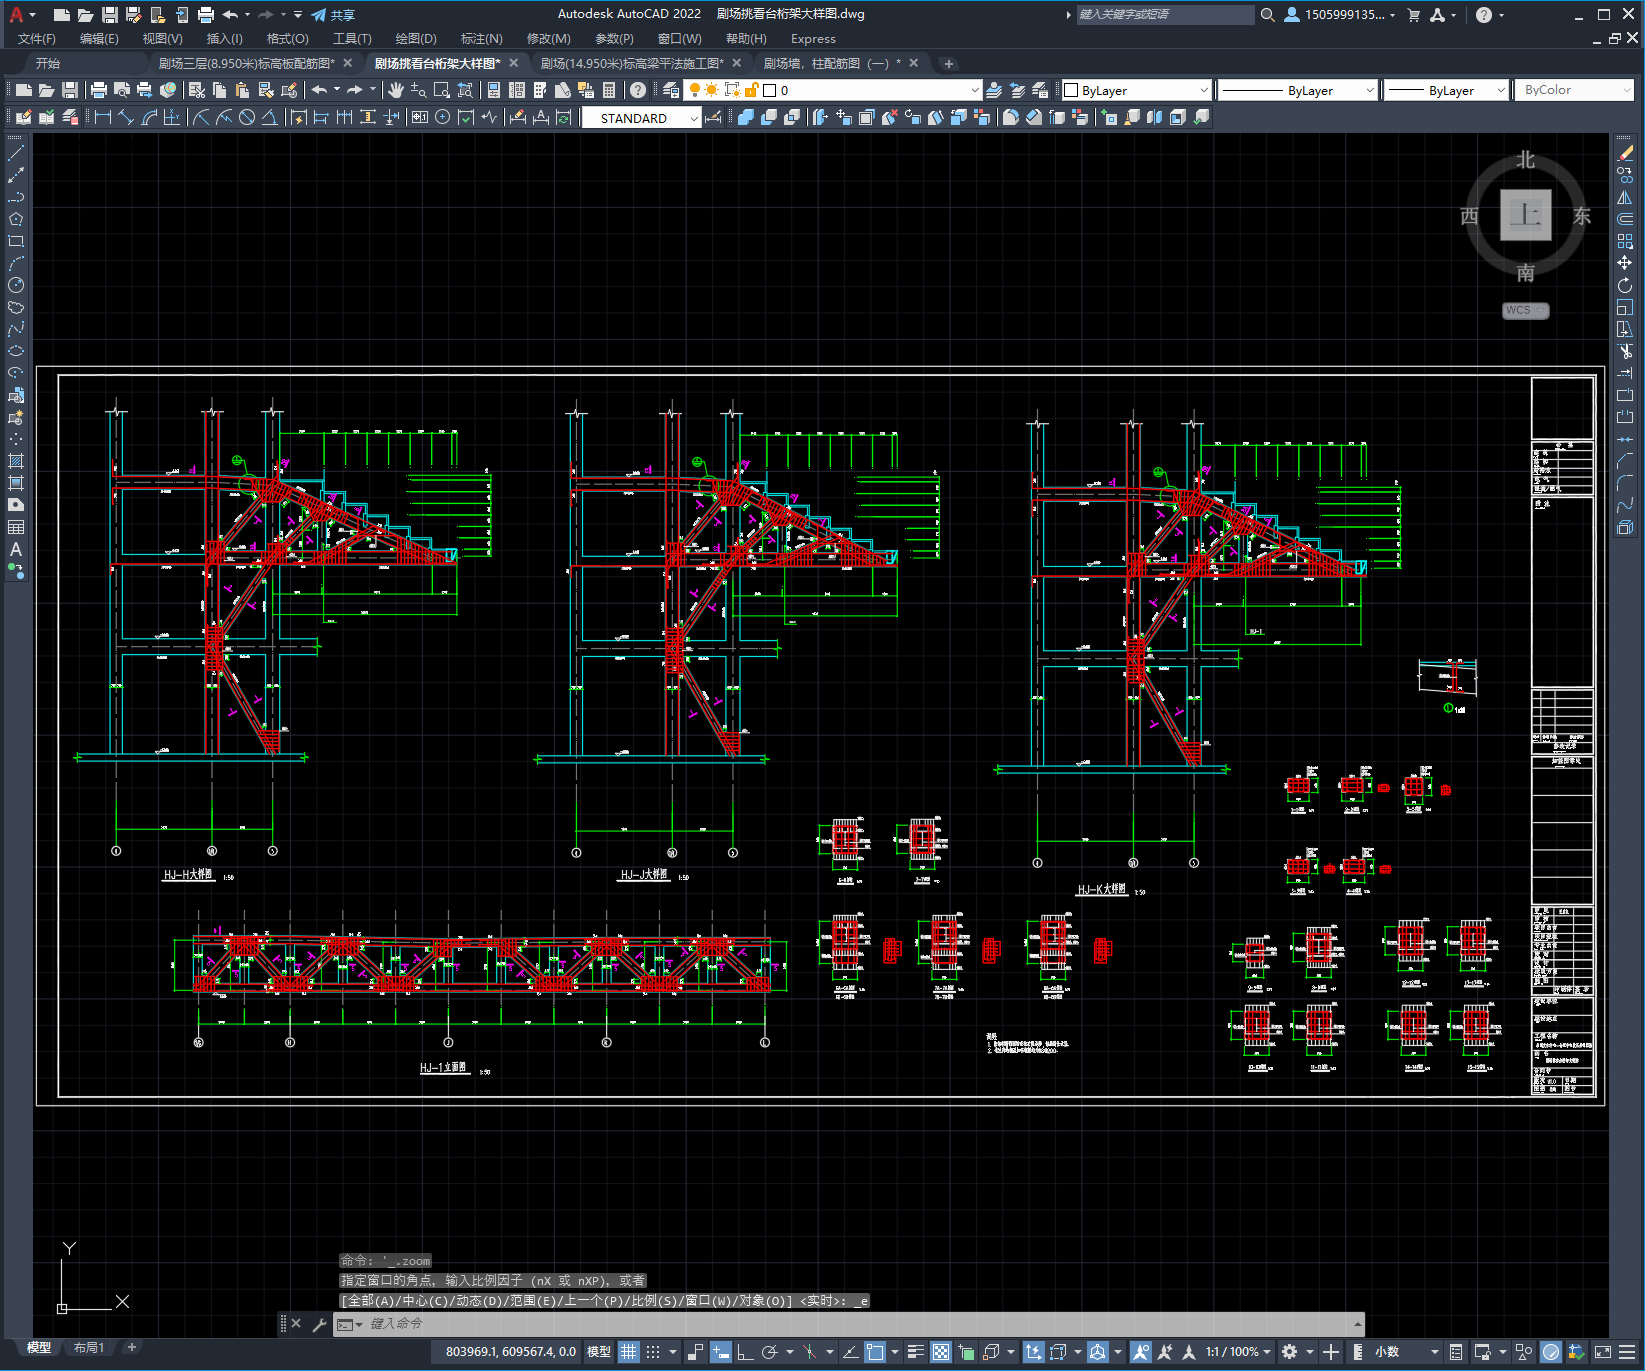Click the Zoom Window icon
This screenshot has width=1645, height=1371.
pos(442,90)
